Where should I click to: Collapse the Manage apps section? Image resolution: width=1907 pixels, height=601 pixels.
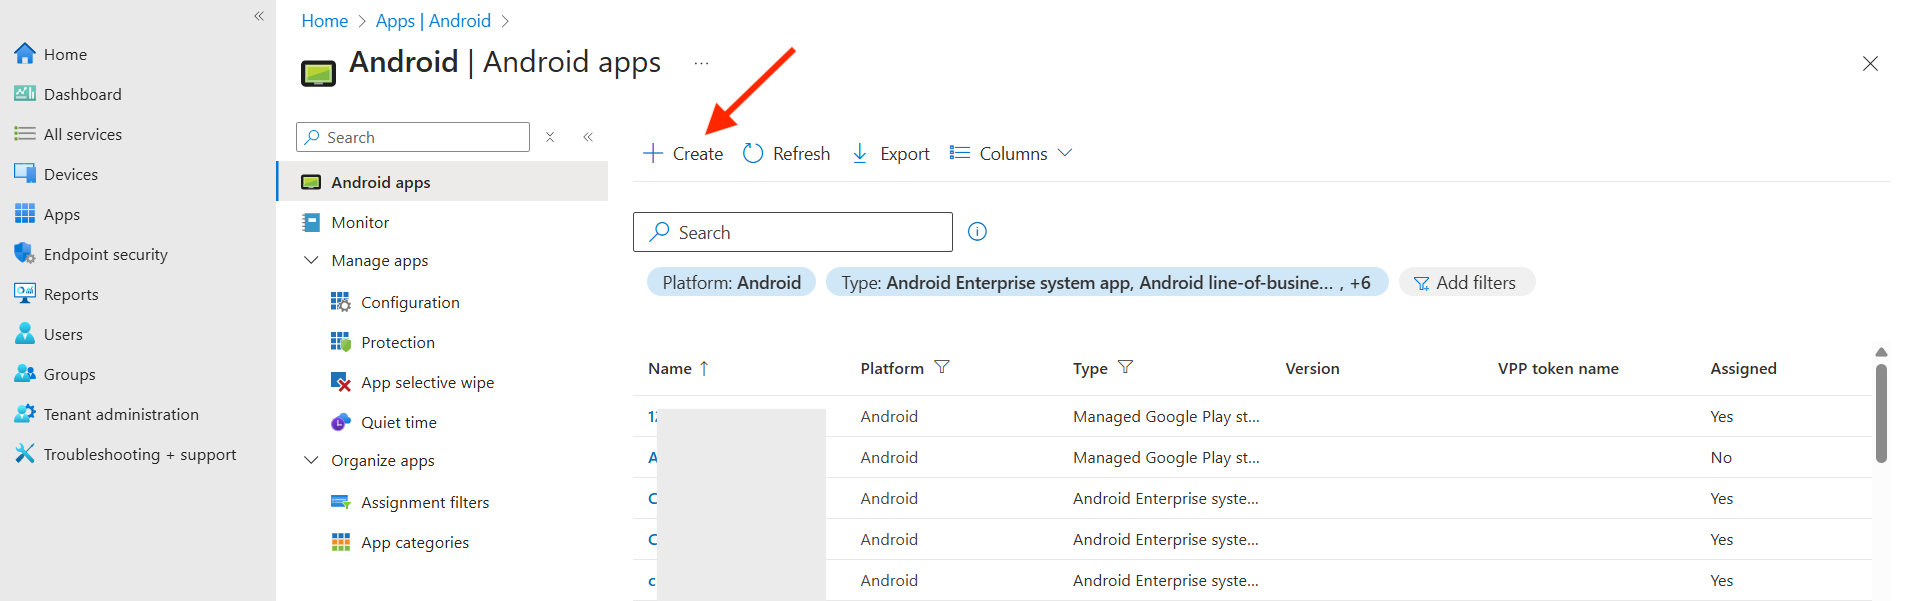click(x=312, y=260)
